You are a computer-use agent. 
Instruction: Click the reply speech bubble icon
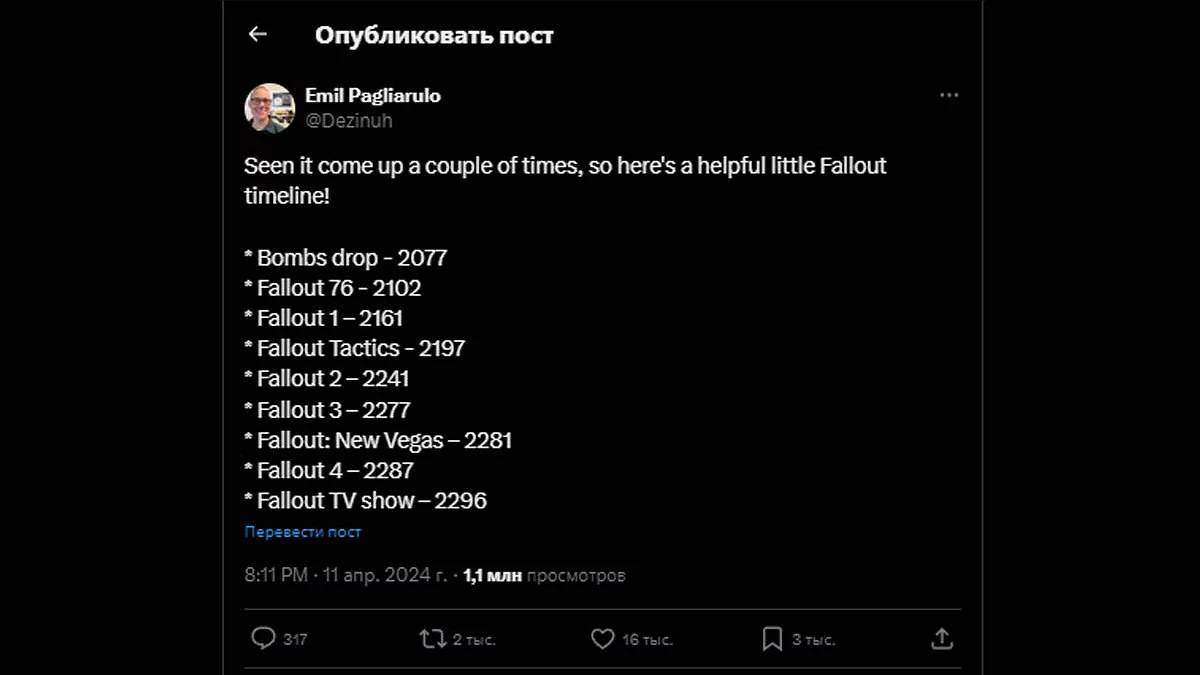point(263,638)
